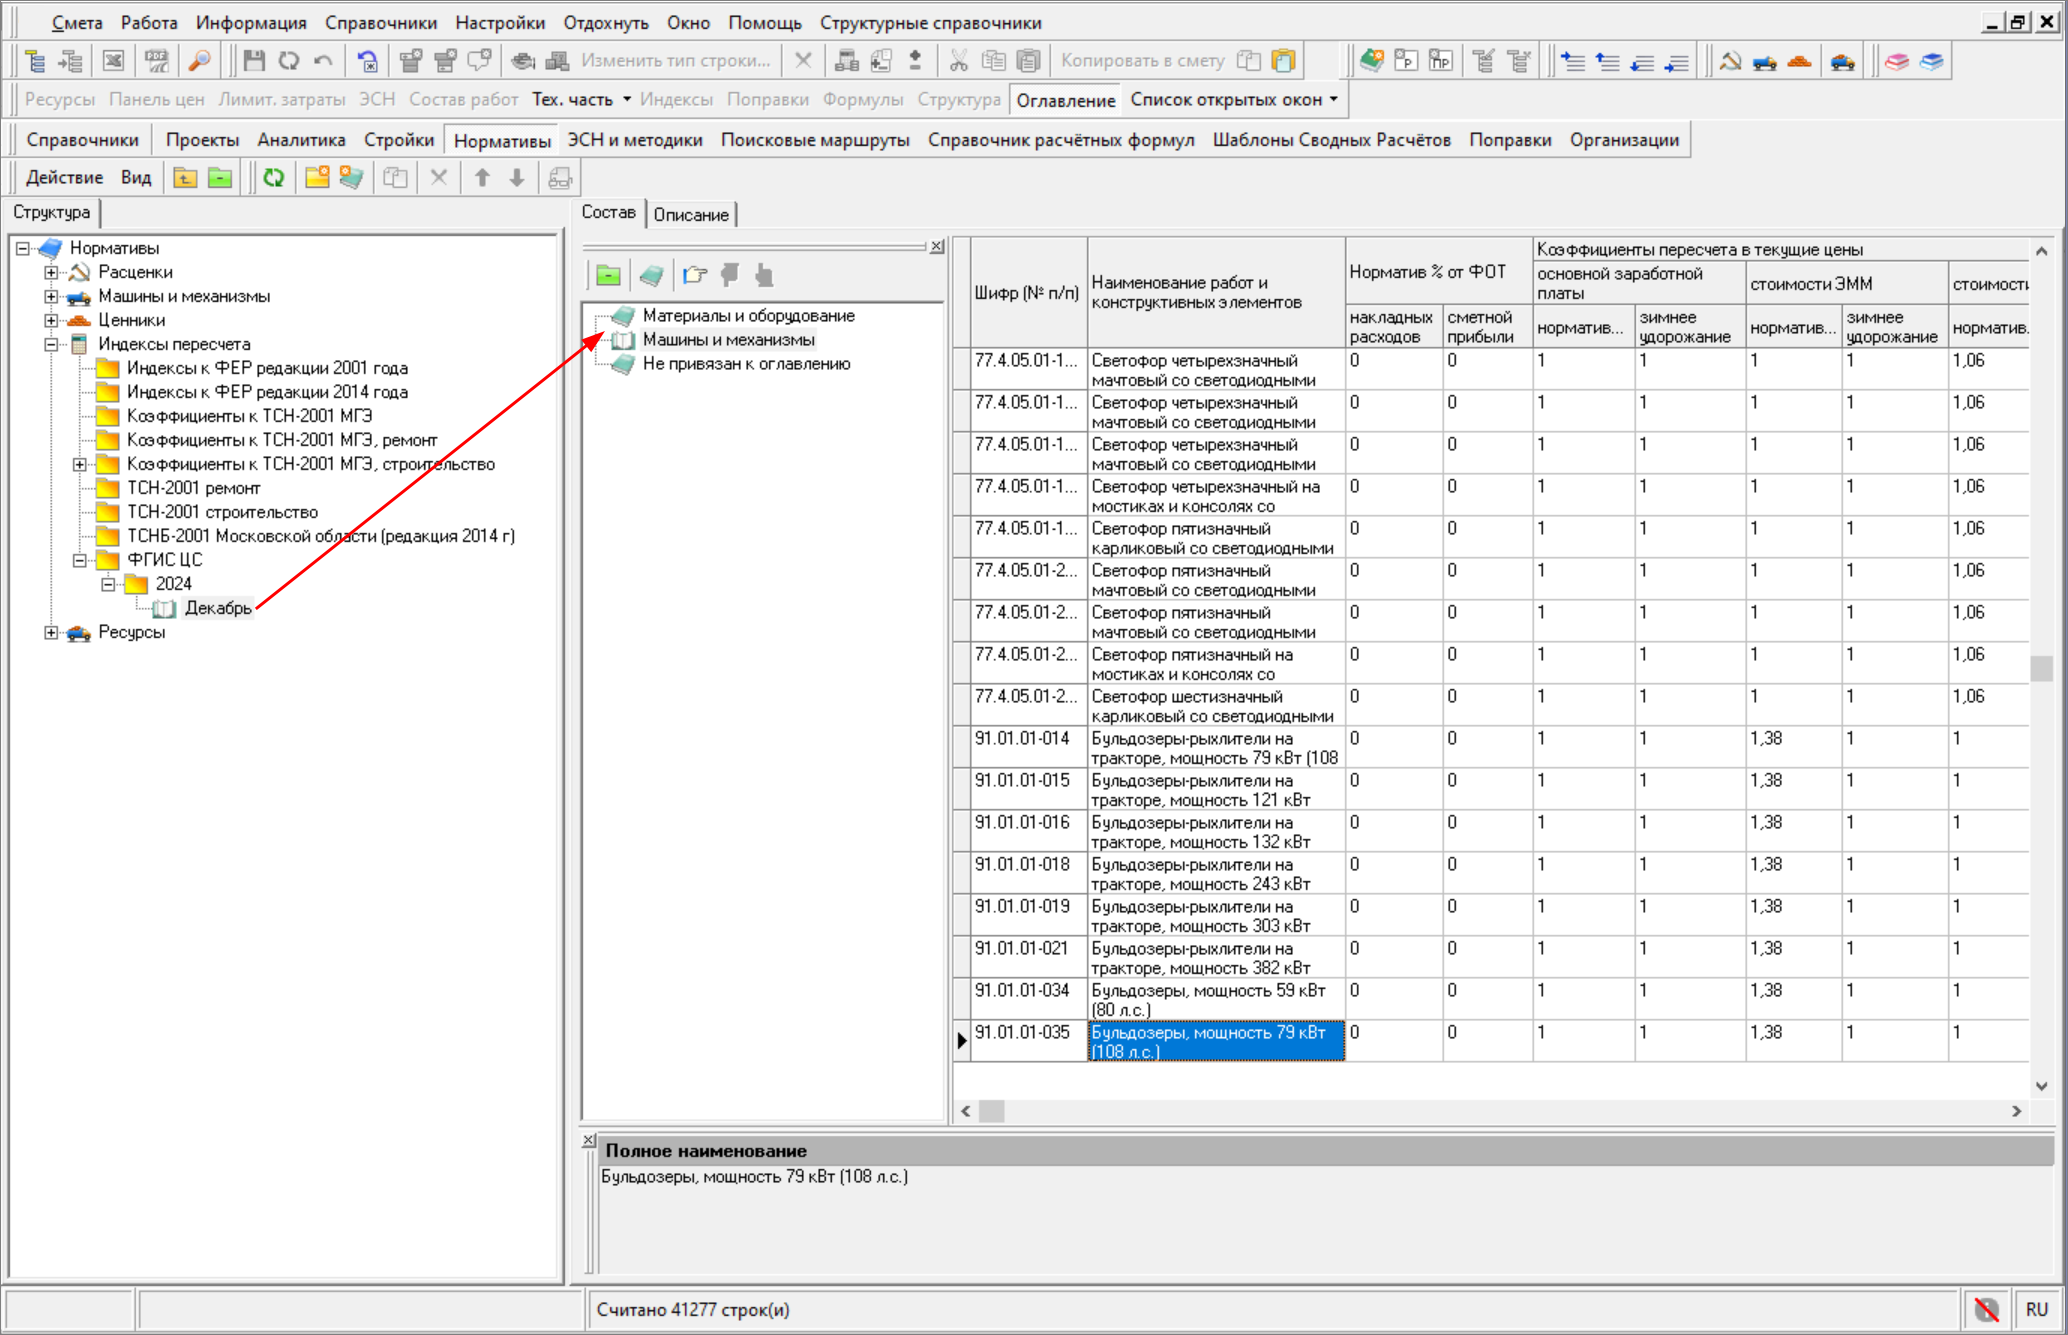The image size is (2068, 1335).
Task: Switch to the Организации tab
Action: tap(1624, 140)
